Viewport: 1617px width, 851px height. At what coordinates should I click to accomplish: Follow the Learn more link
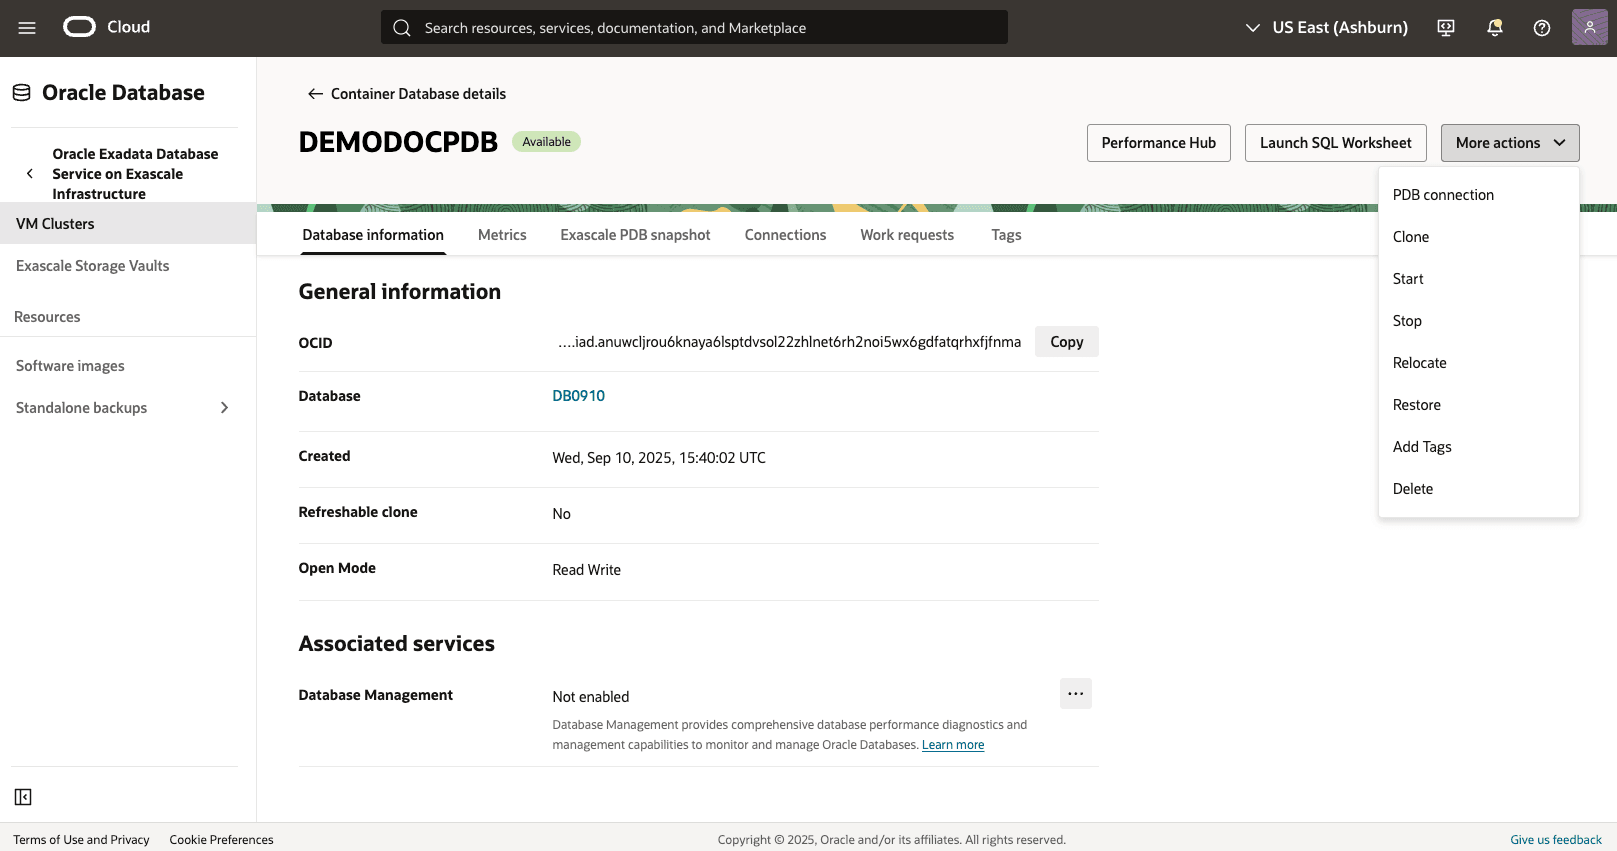click(953, 745)
